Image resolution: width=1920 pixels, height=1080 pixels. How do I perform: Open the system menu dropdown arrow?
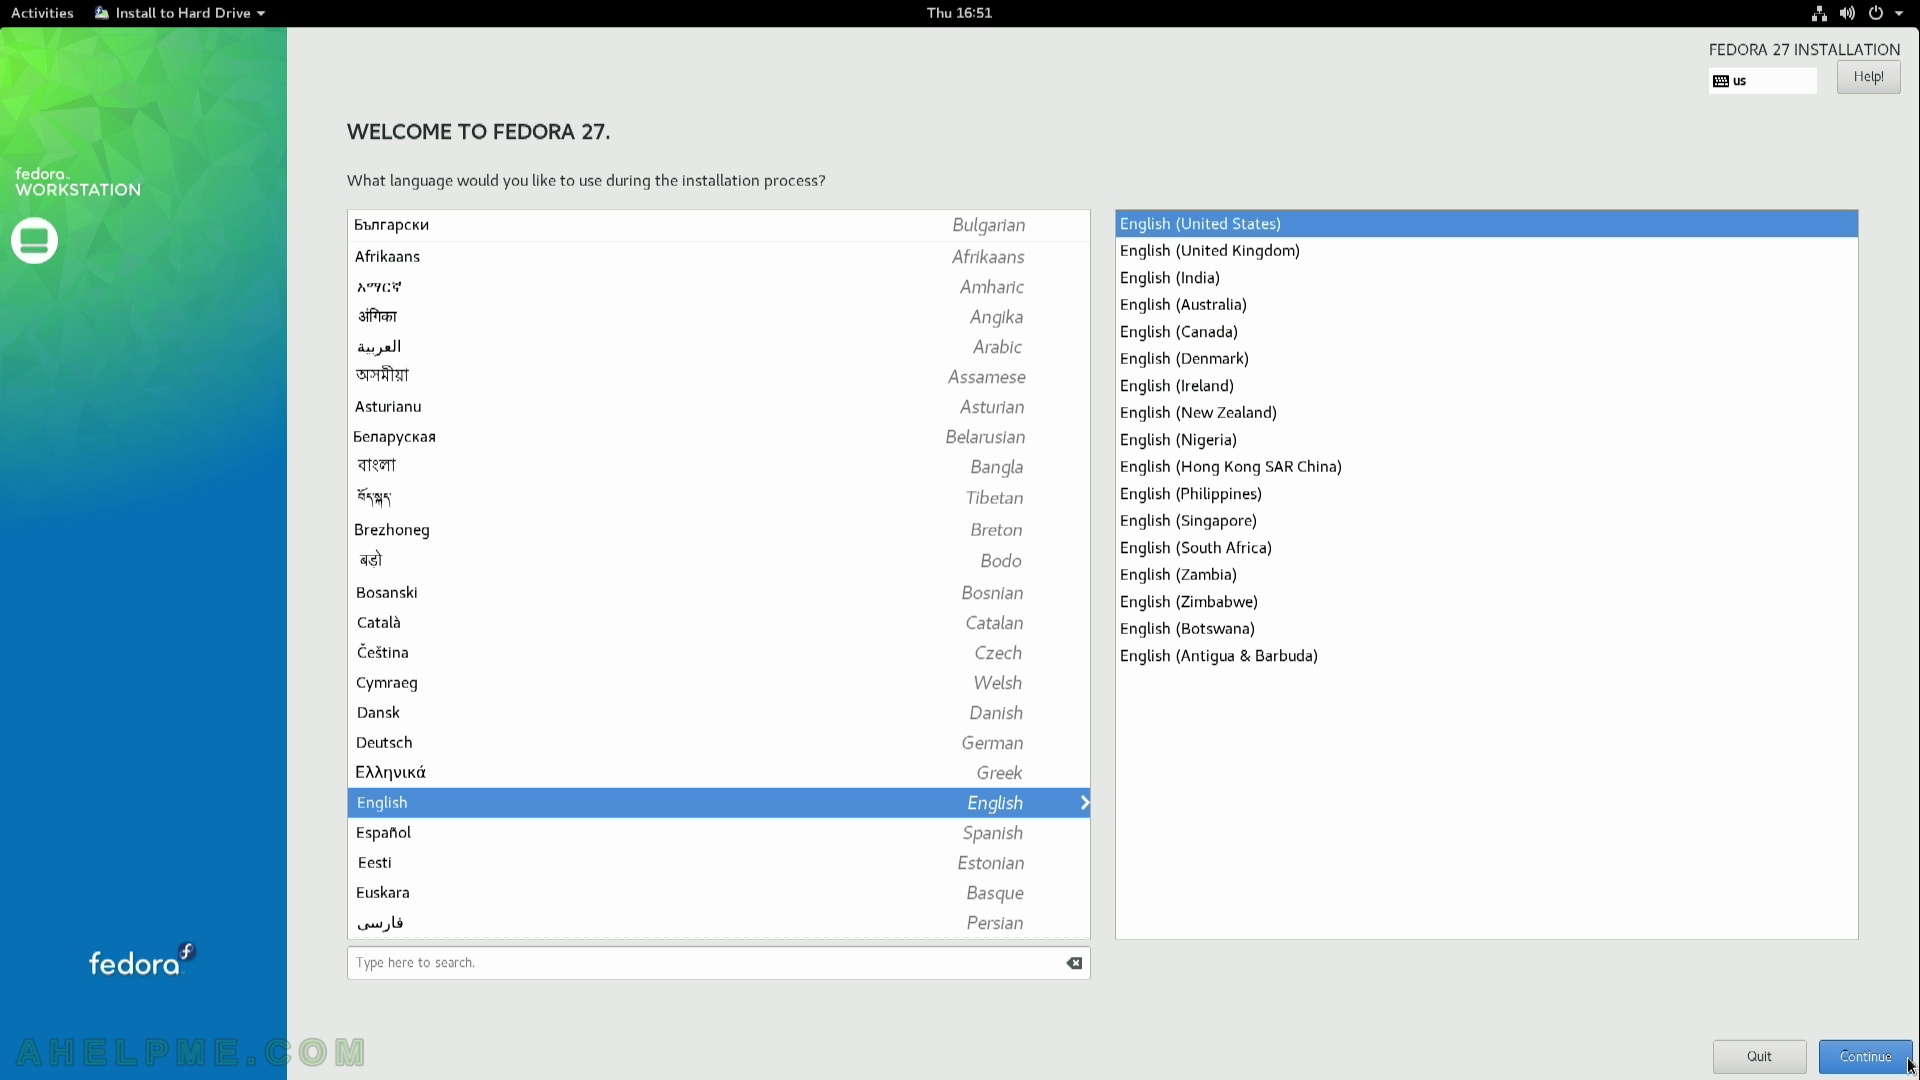pos(1899,13)
